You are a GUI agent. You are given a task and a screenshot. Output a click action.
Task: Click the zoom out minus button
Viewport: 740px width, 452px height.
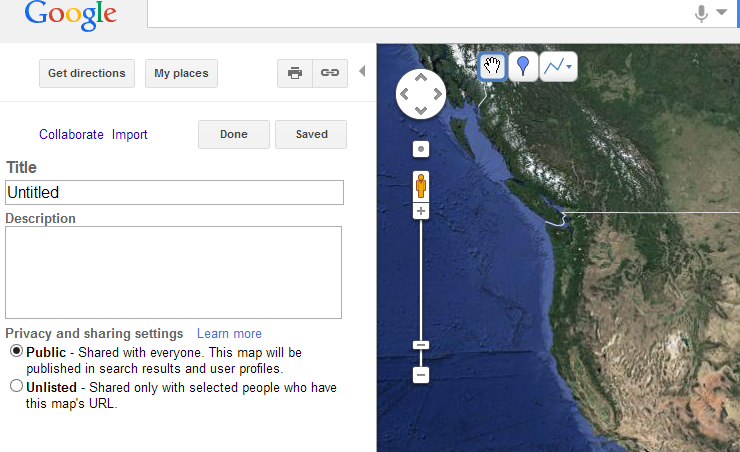421,375
